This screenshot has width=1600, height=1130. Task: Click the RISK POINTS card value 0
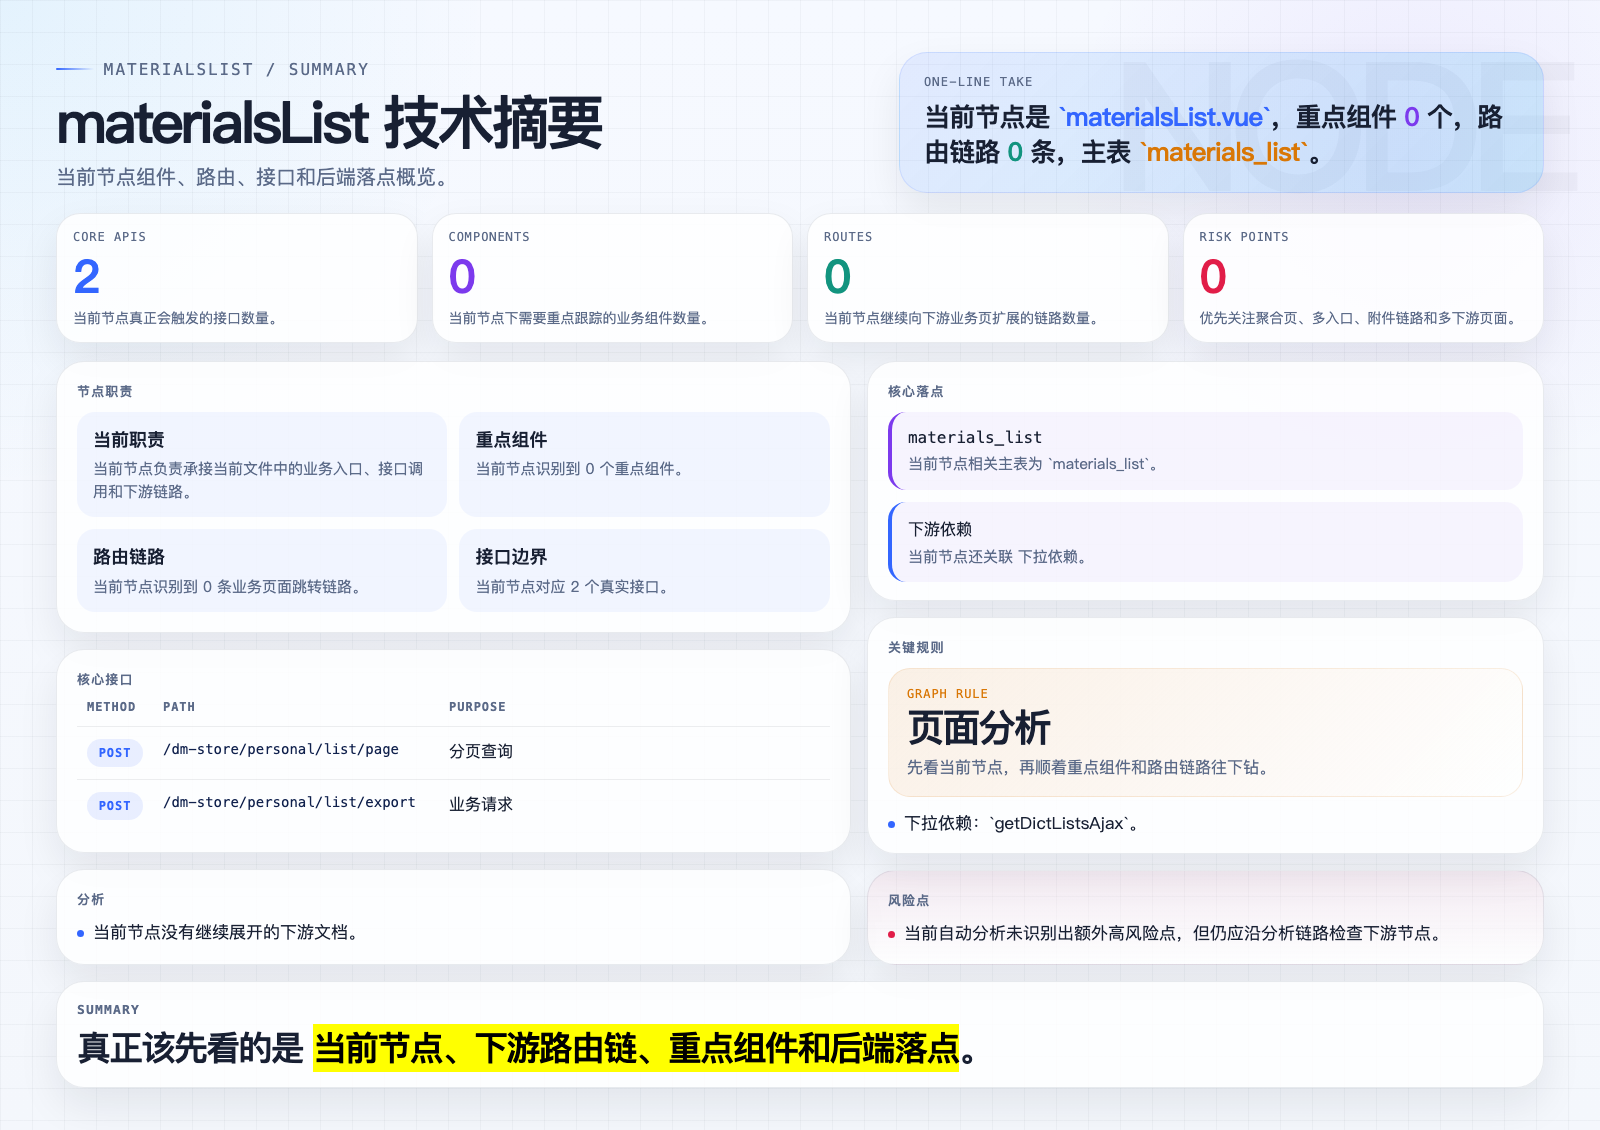(x=1213, y=277)
